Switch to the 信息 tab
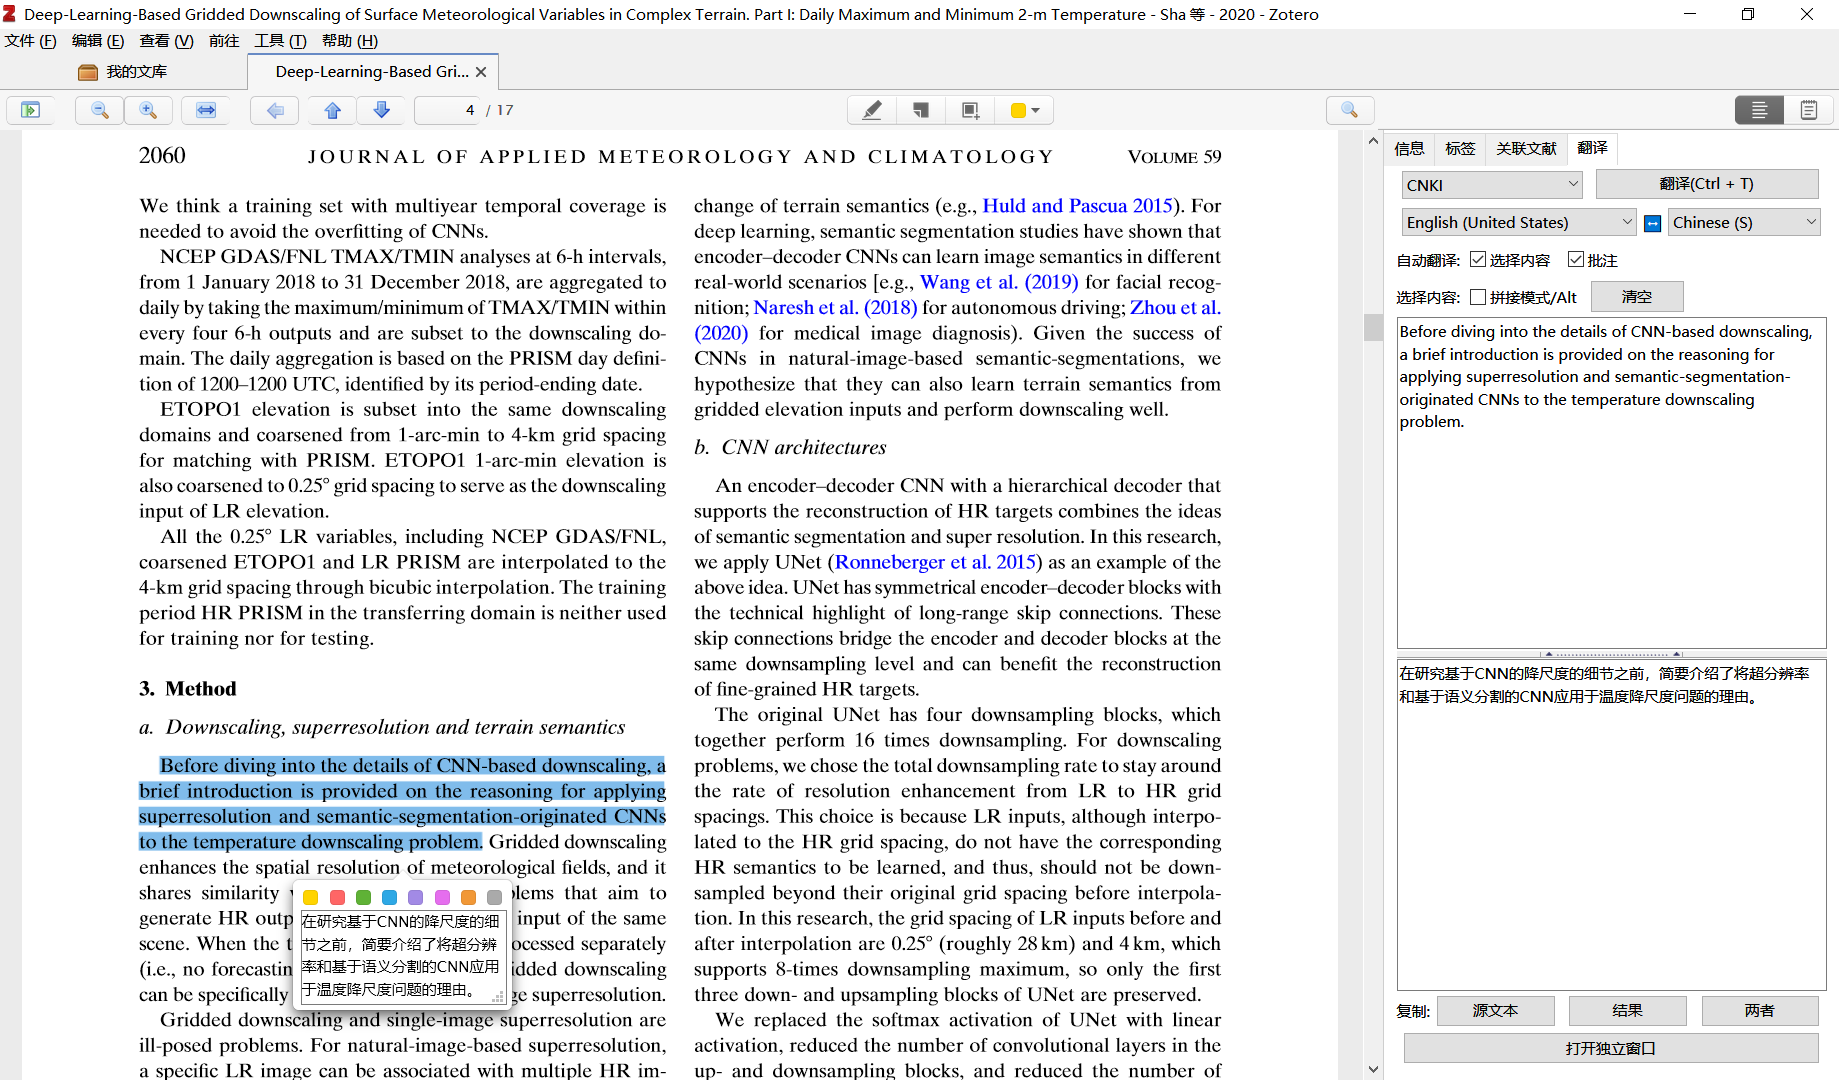This screenshot has height=1080, width=1839. [x=1409, y=148]
